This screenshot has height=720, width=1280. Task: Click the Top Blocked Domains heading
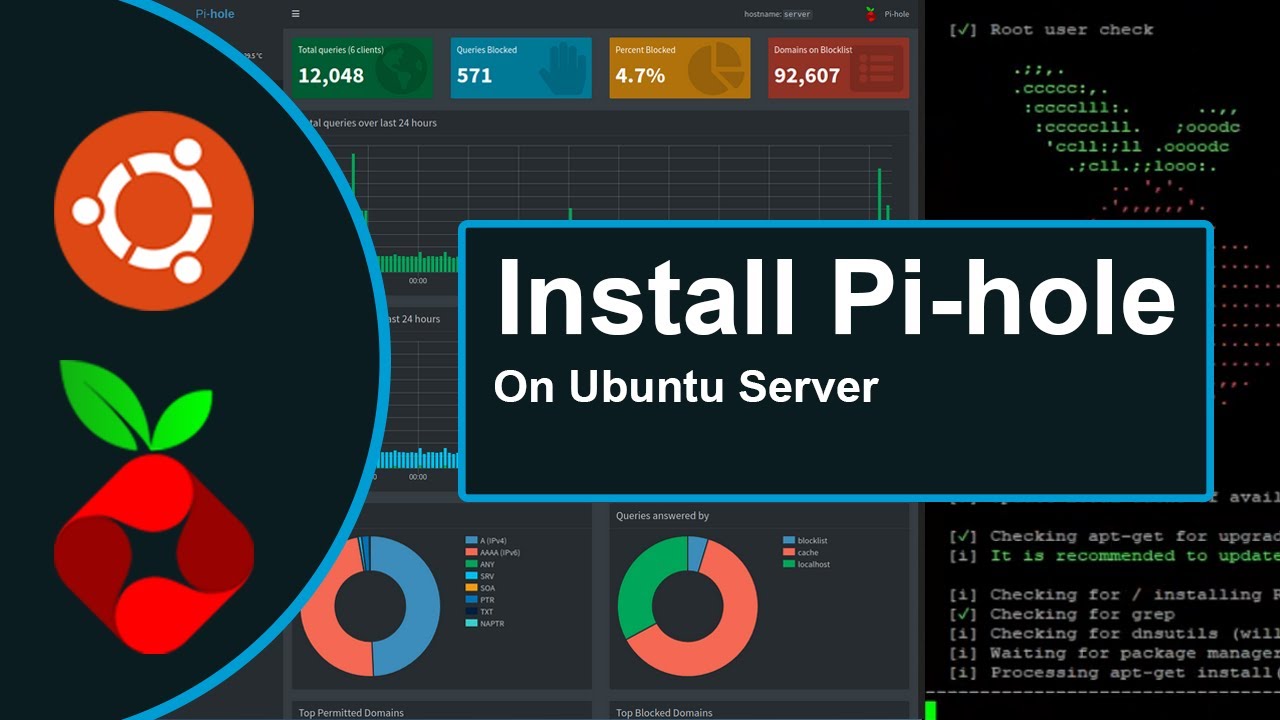coord(664,713)
